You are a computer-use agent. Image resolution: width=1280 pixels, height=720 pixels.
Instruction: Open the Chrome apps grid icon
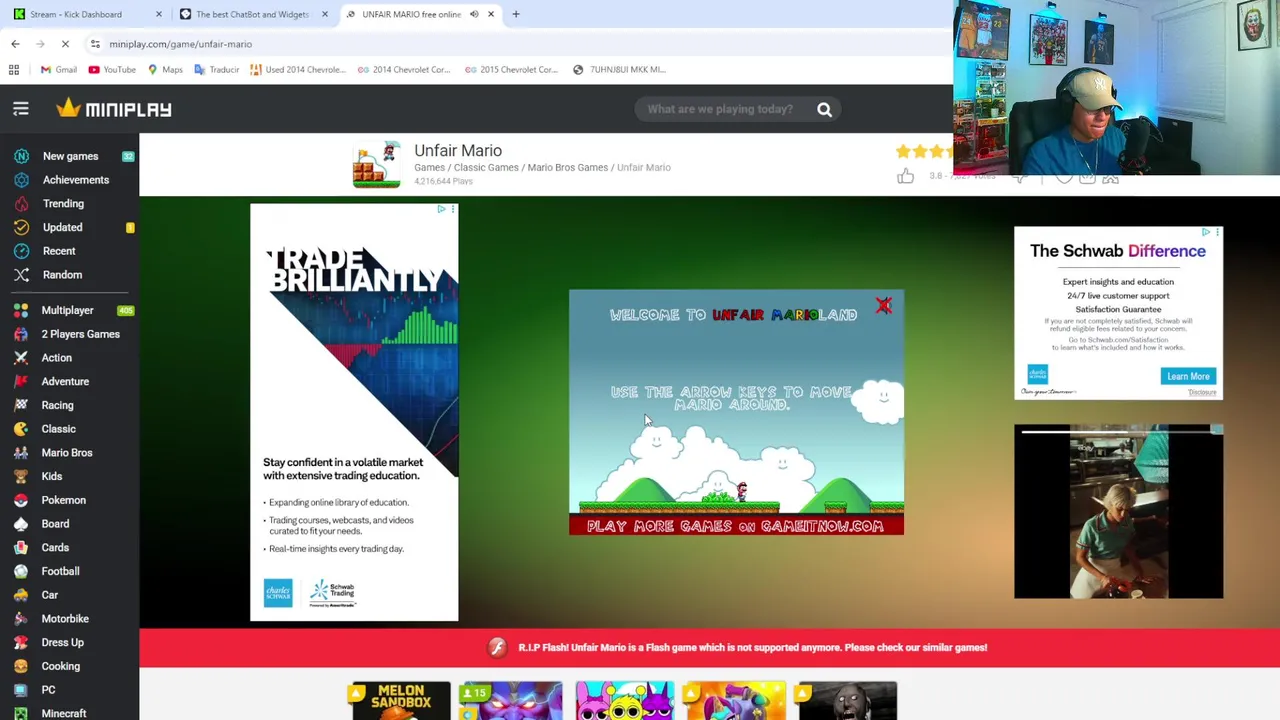click(14, 70)
